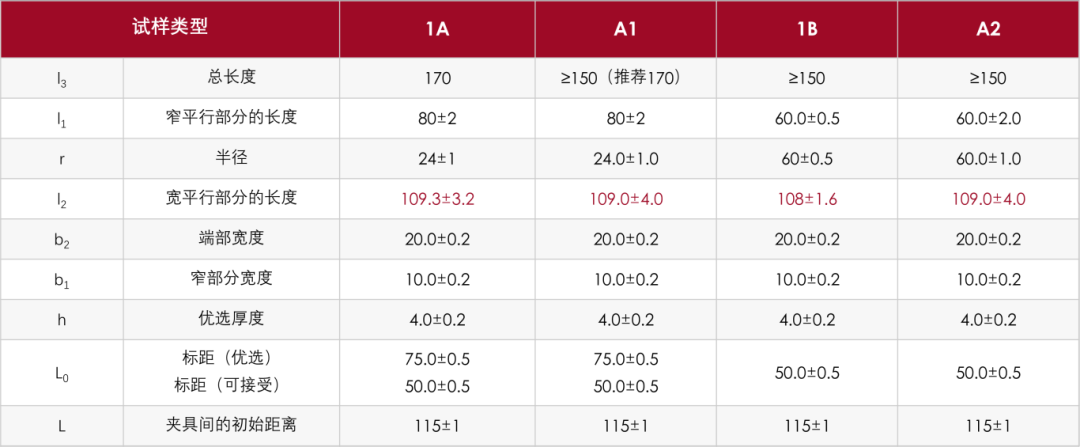Select the 24±1 radius cell

coord(437,158)
